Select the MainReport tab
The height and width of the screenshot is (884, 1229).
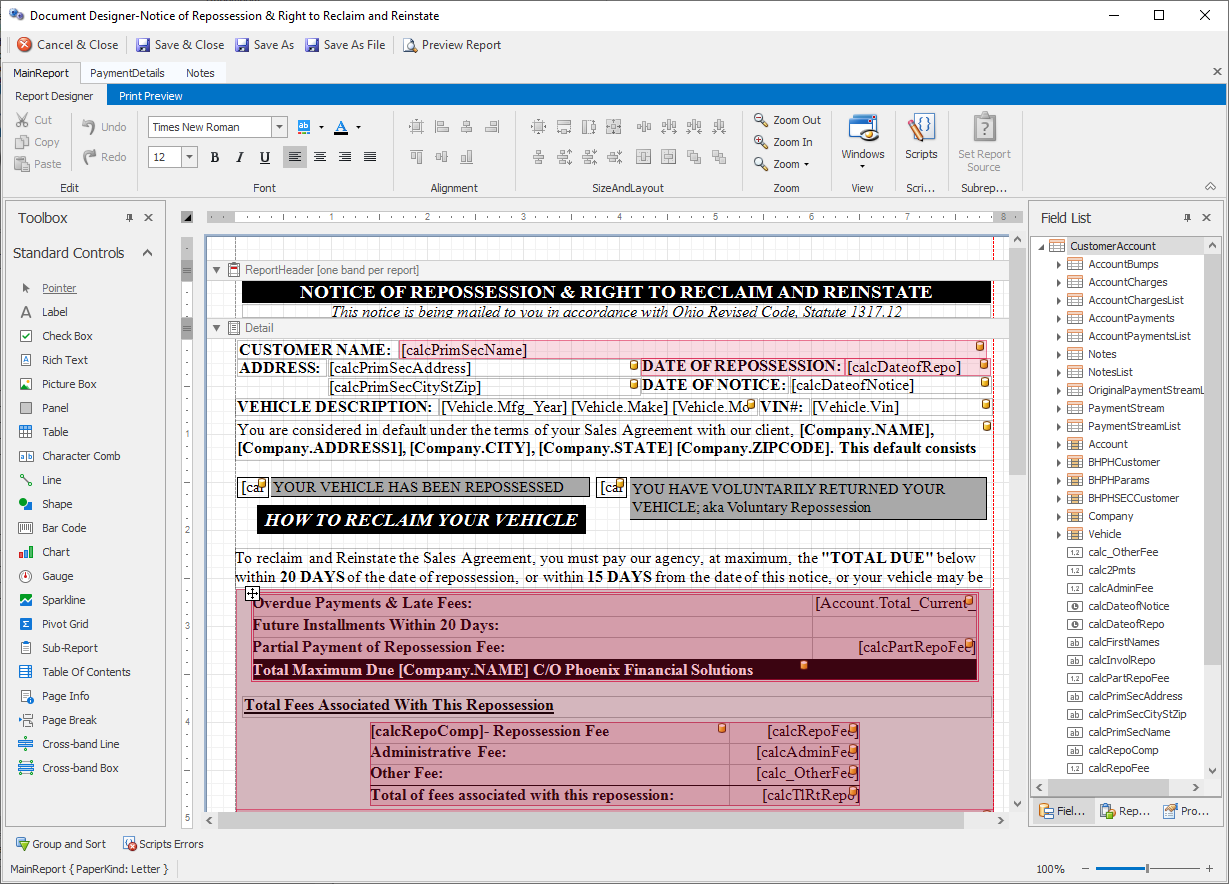coord(41,73)
